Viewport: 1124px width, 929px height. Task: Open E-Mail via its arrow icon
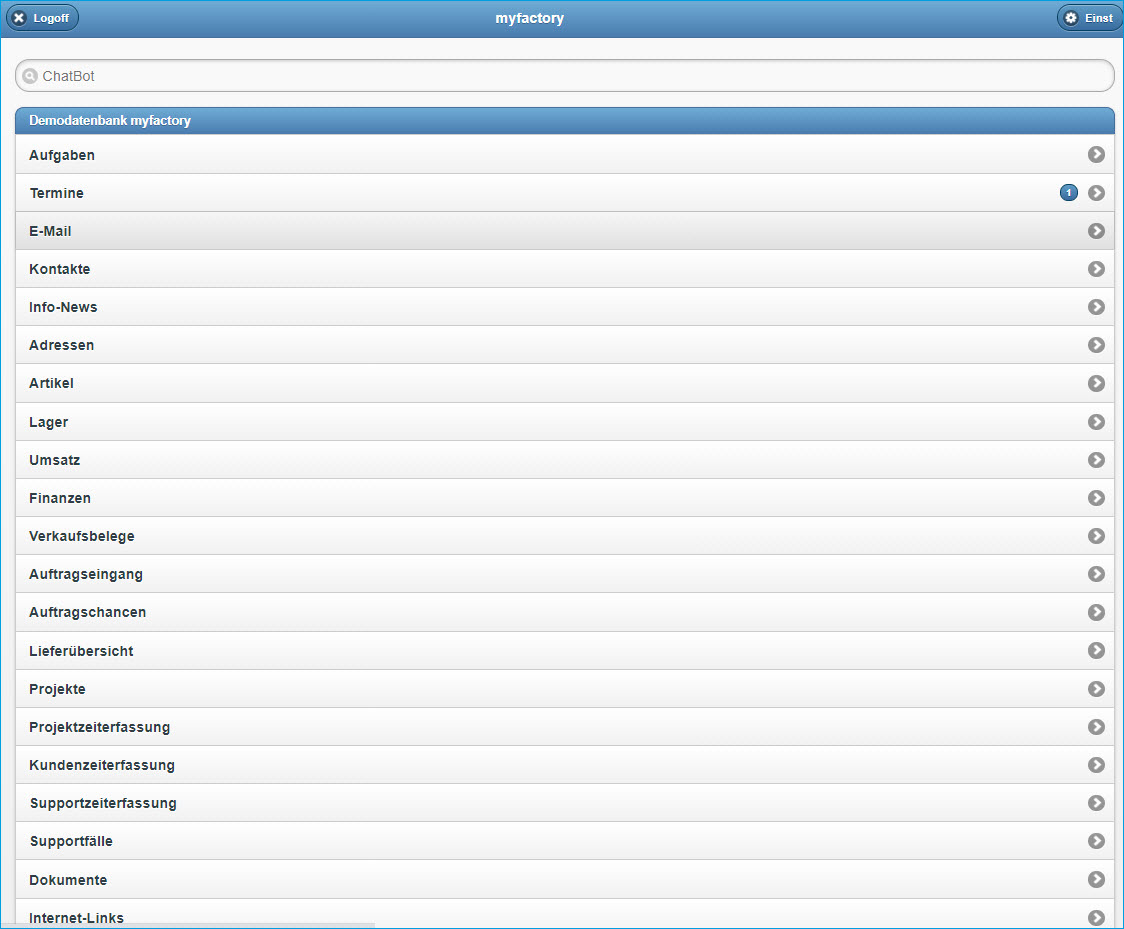pos(1096,231)
